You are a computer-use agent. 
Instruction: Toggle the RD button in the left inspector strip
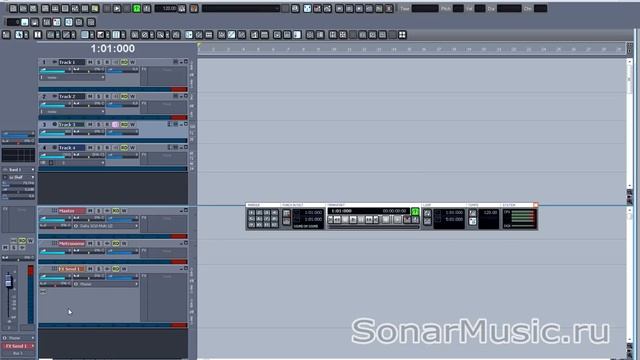pos(22,240)
